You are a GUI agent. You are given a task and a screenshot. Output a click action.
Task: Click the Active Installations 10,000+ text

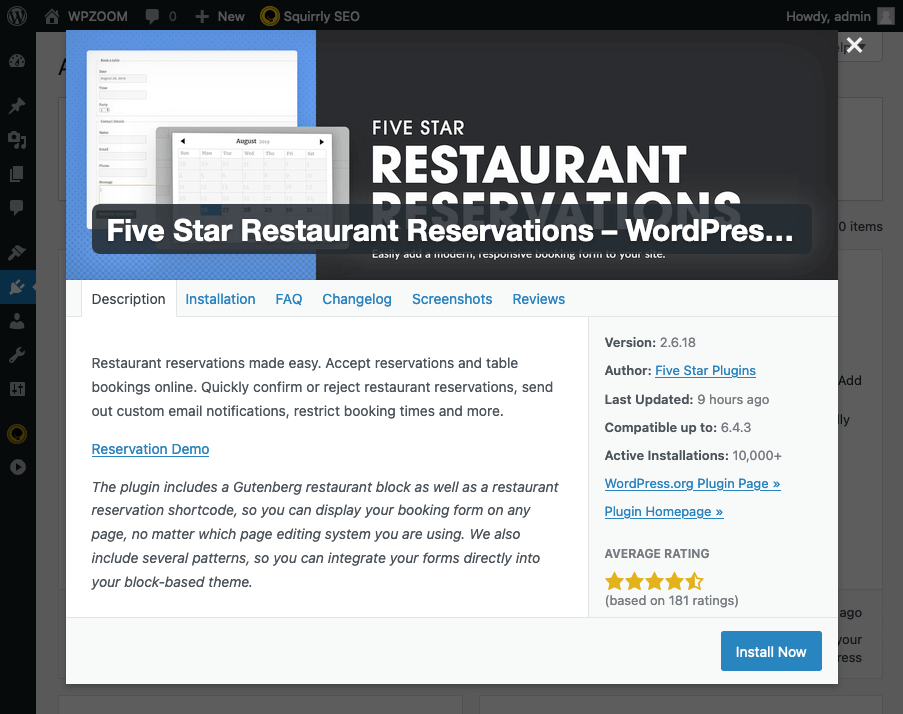pyautogui.click(x=693, y=455)
